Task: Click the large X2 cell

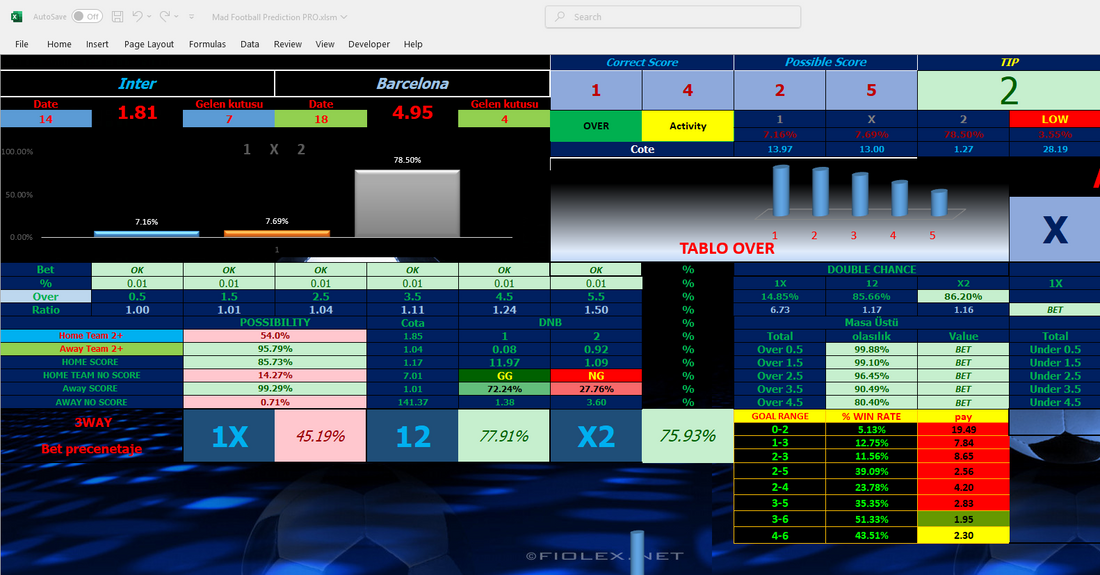Action: pos(596,436)
